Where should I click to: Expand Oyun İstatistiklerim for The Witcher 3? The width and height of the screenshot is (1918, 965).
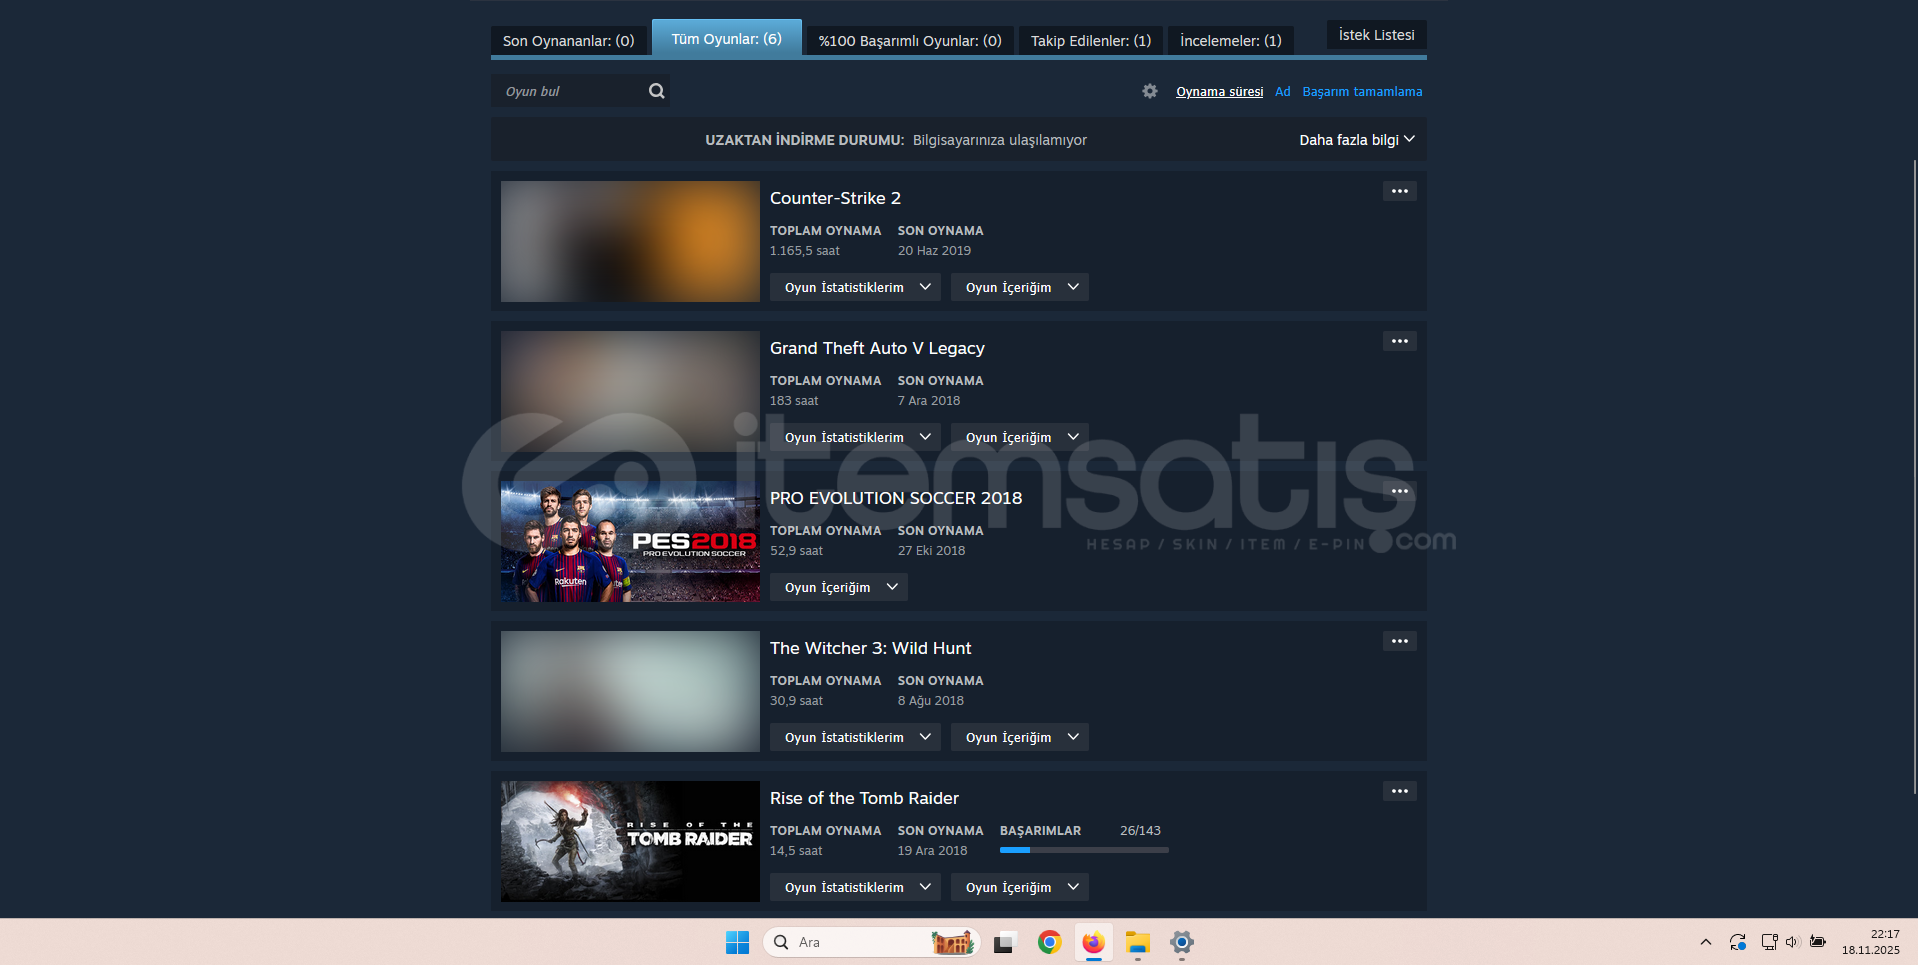856,737
